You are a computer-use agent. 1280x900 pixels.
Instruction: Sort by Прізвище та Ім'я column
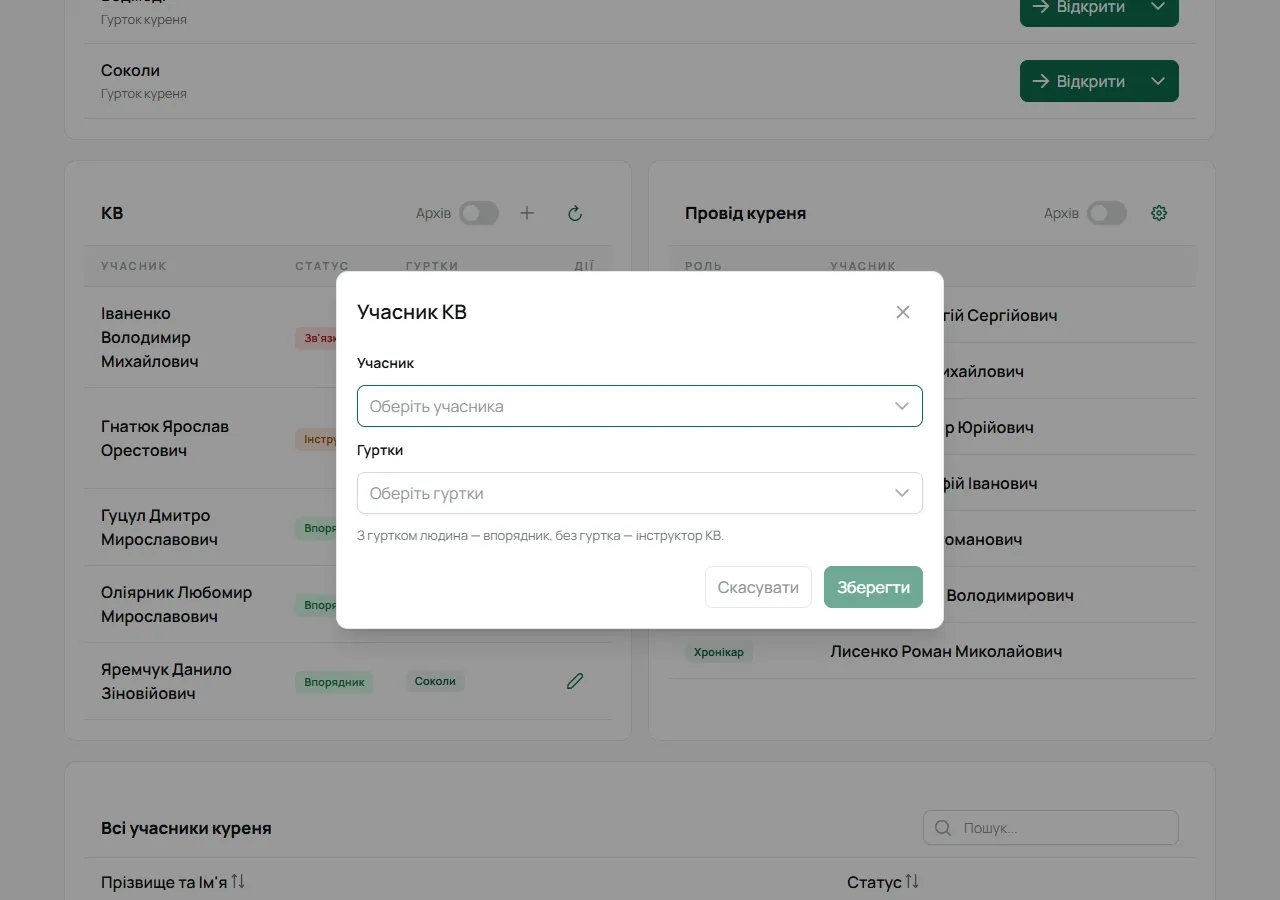point(173,882)
